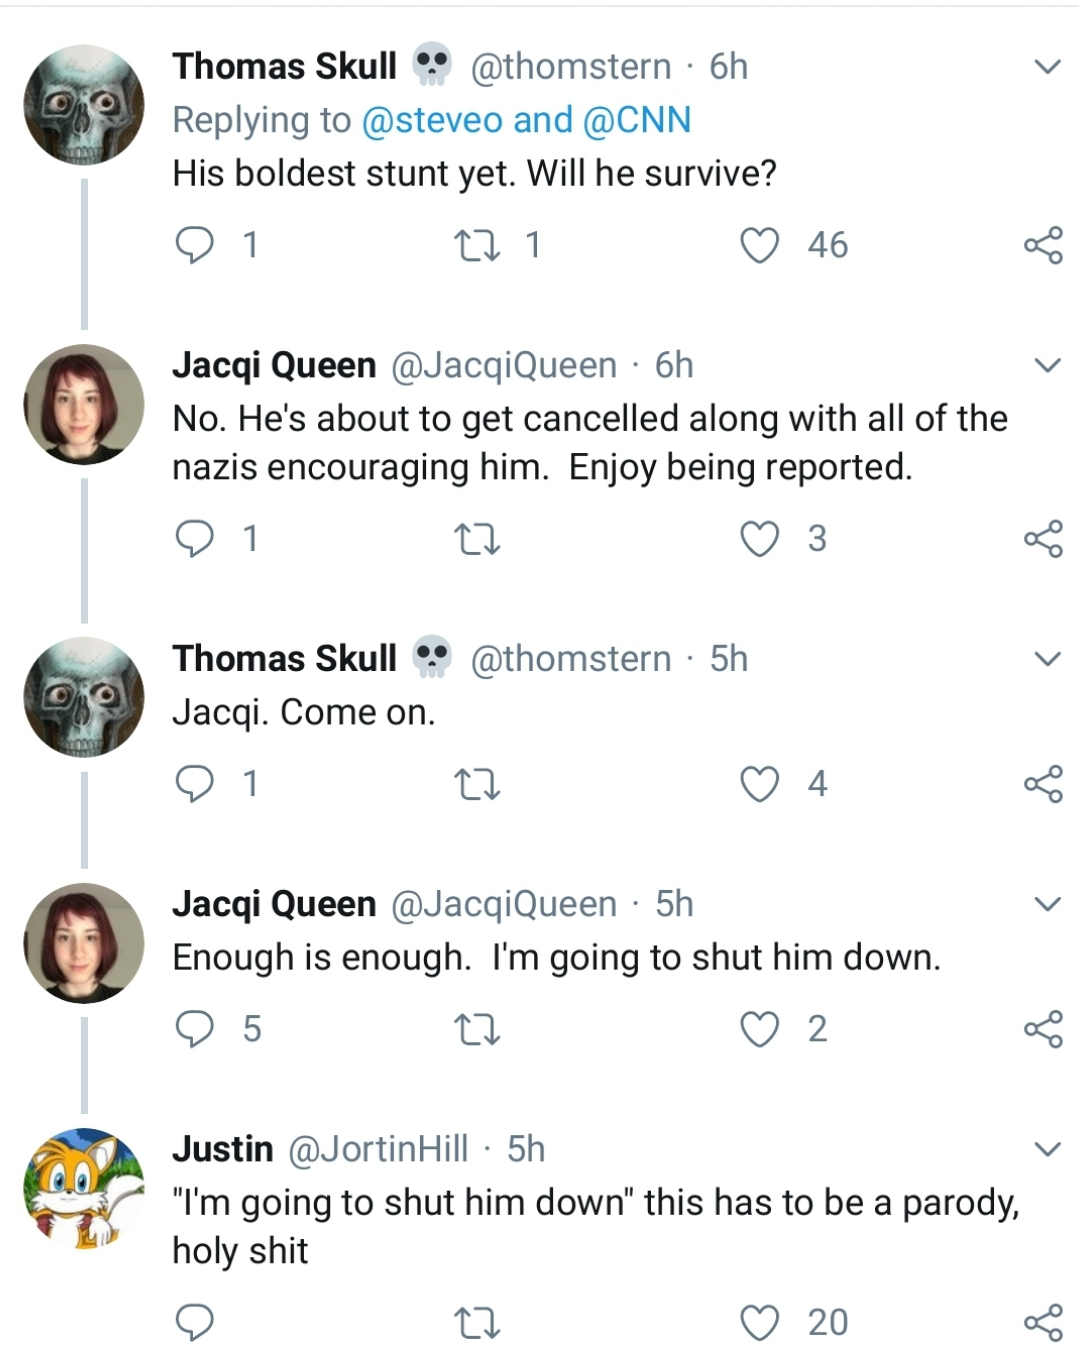Open the @CNN mention link
Viewport: 1079px width, 1349px height.
(x=636, y=120)
